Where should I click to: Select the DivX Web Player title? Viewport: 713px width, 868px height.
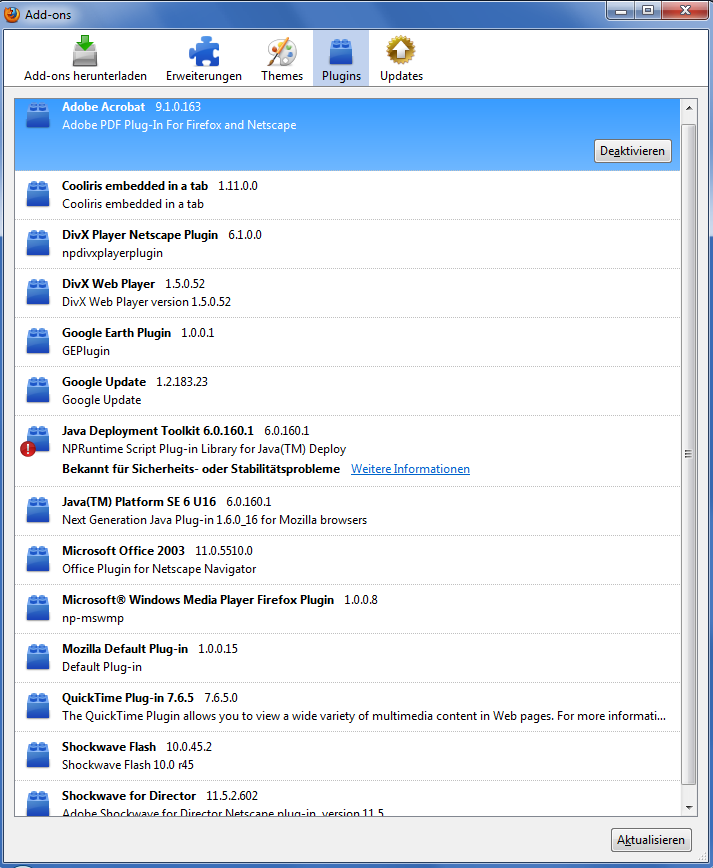tap(108, 284)
